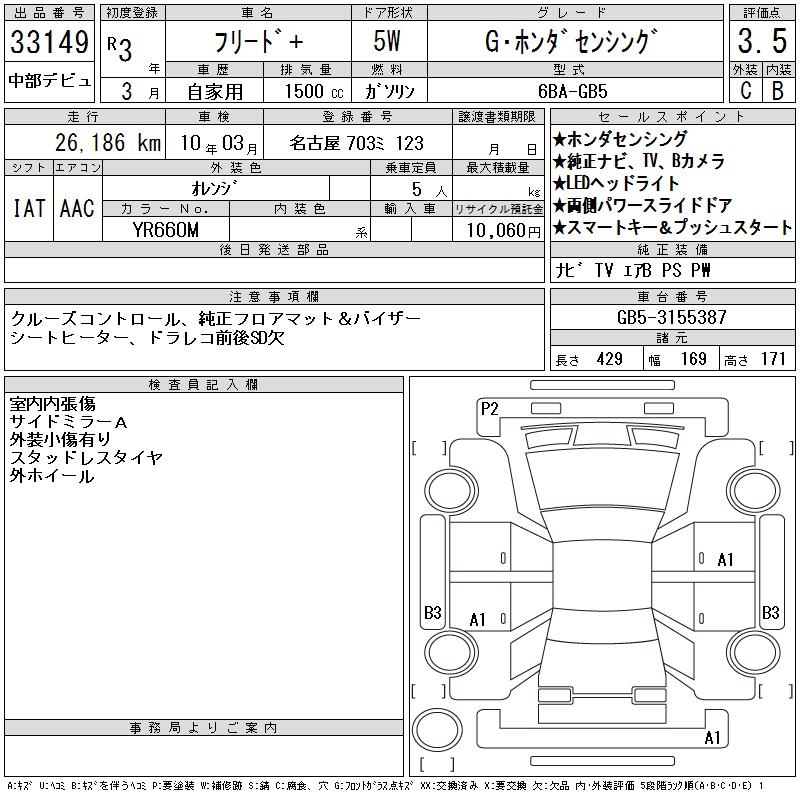The image size is (800, 800).
Task: Click the star before ホンダセンシング sales point
Action: click(559, 139)
